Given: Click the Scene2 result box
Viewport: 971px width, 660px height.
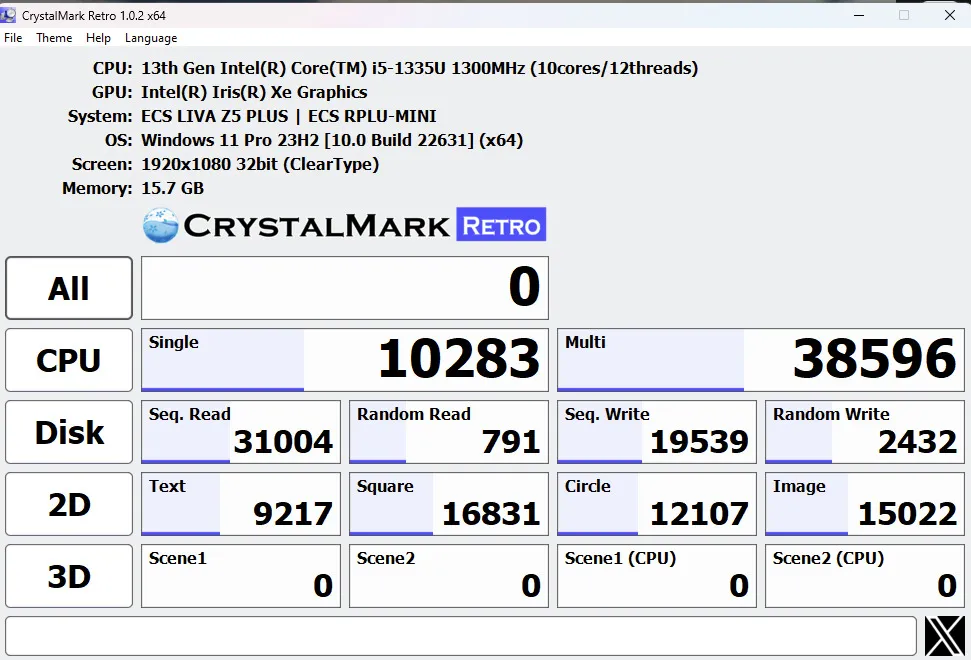Looking at the screenshot, I should point(449,576).
